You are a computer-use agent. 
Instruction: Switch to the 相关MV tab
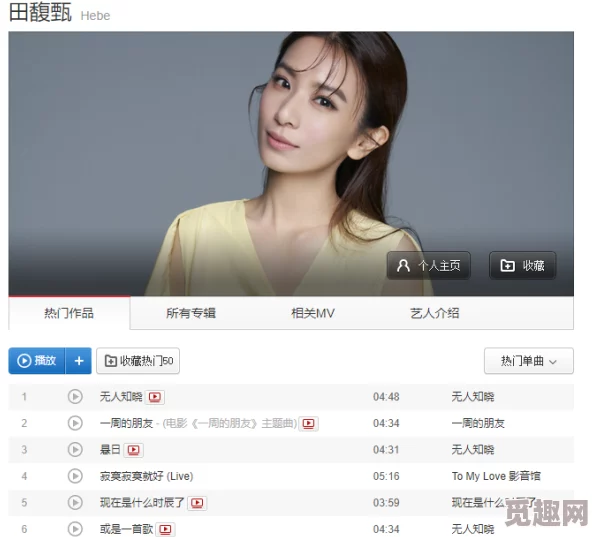[x=313, y=313]
